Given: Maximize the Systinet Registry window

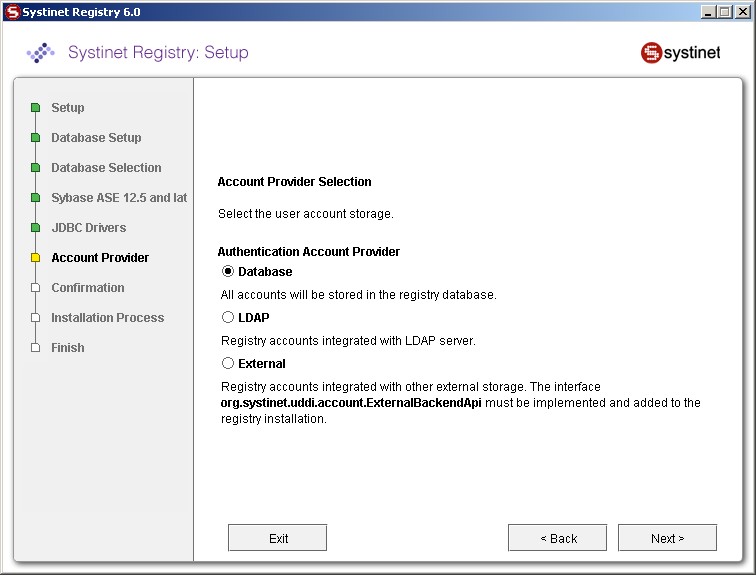Looking at the screenshot, I should pyautogui.click(x=724, y=12).
